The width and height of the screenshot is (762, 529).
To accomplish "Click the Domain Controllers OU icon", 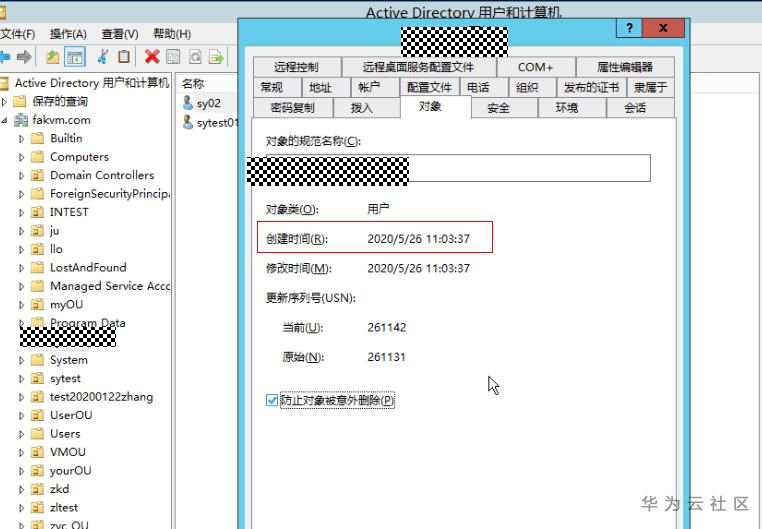I will click(x=37, y=175).
